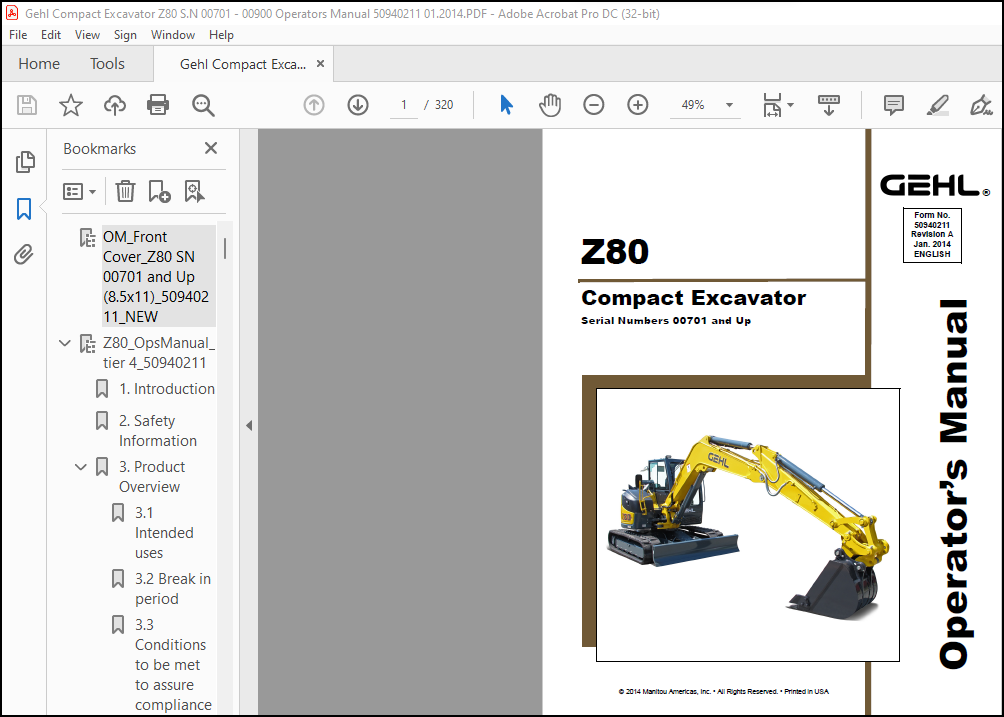Open the Attachments panel

pyautogui.click(x=24, y=255)
